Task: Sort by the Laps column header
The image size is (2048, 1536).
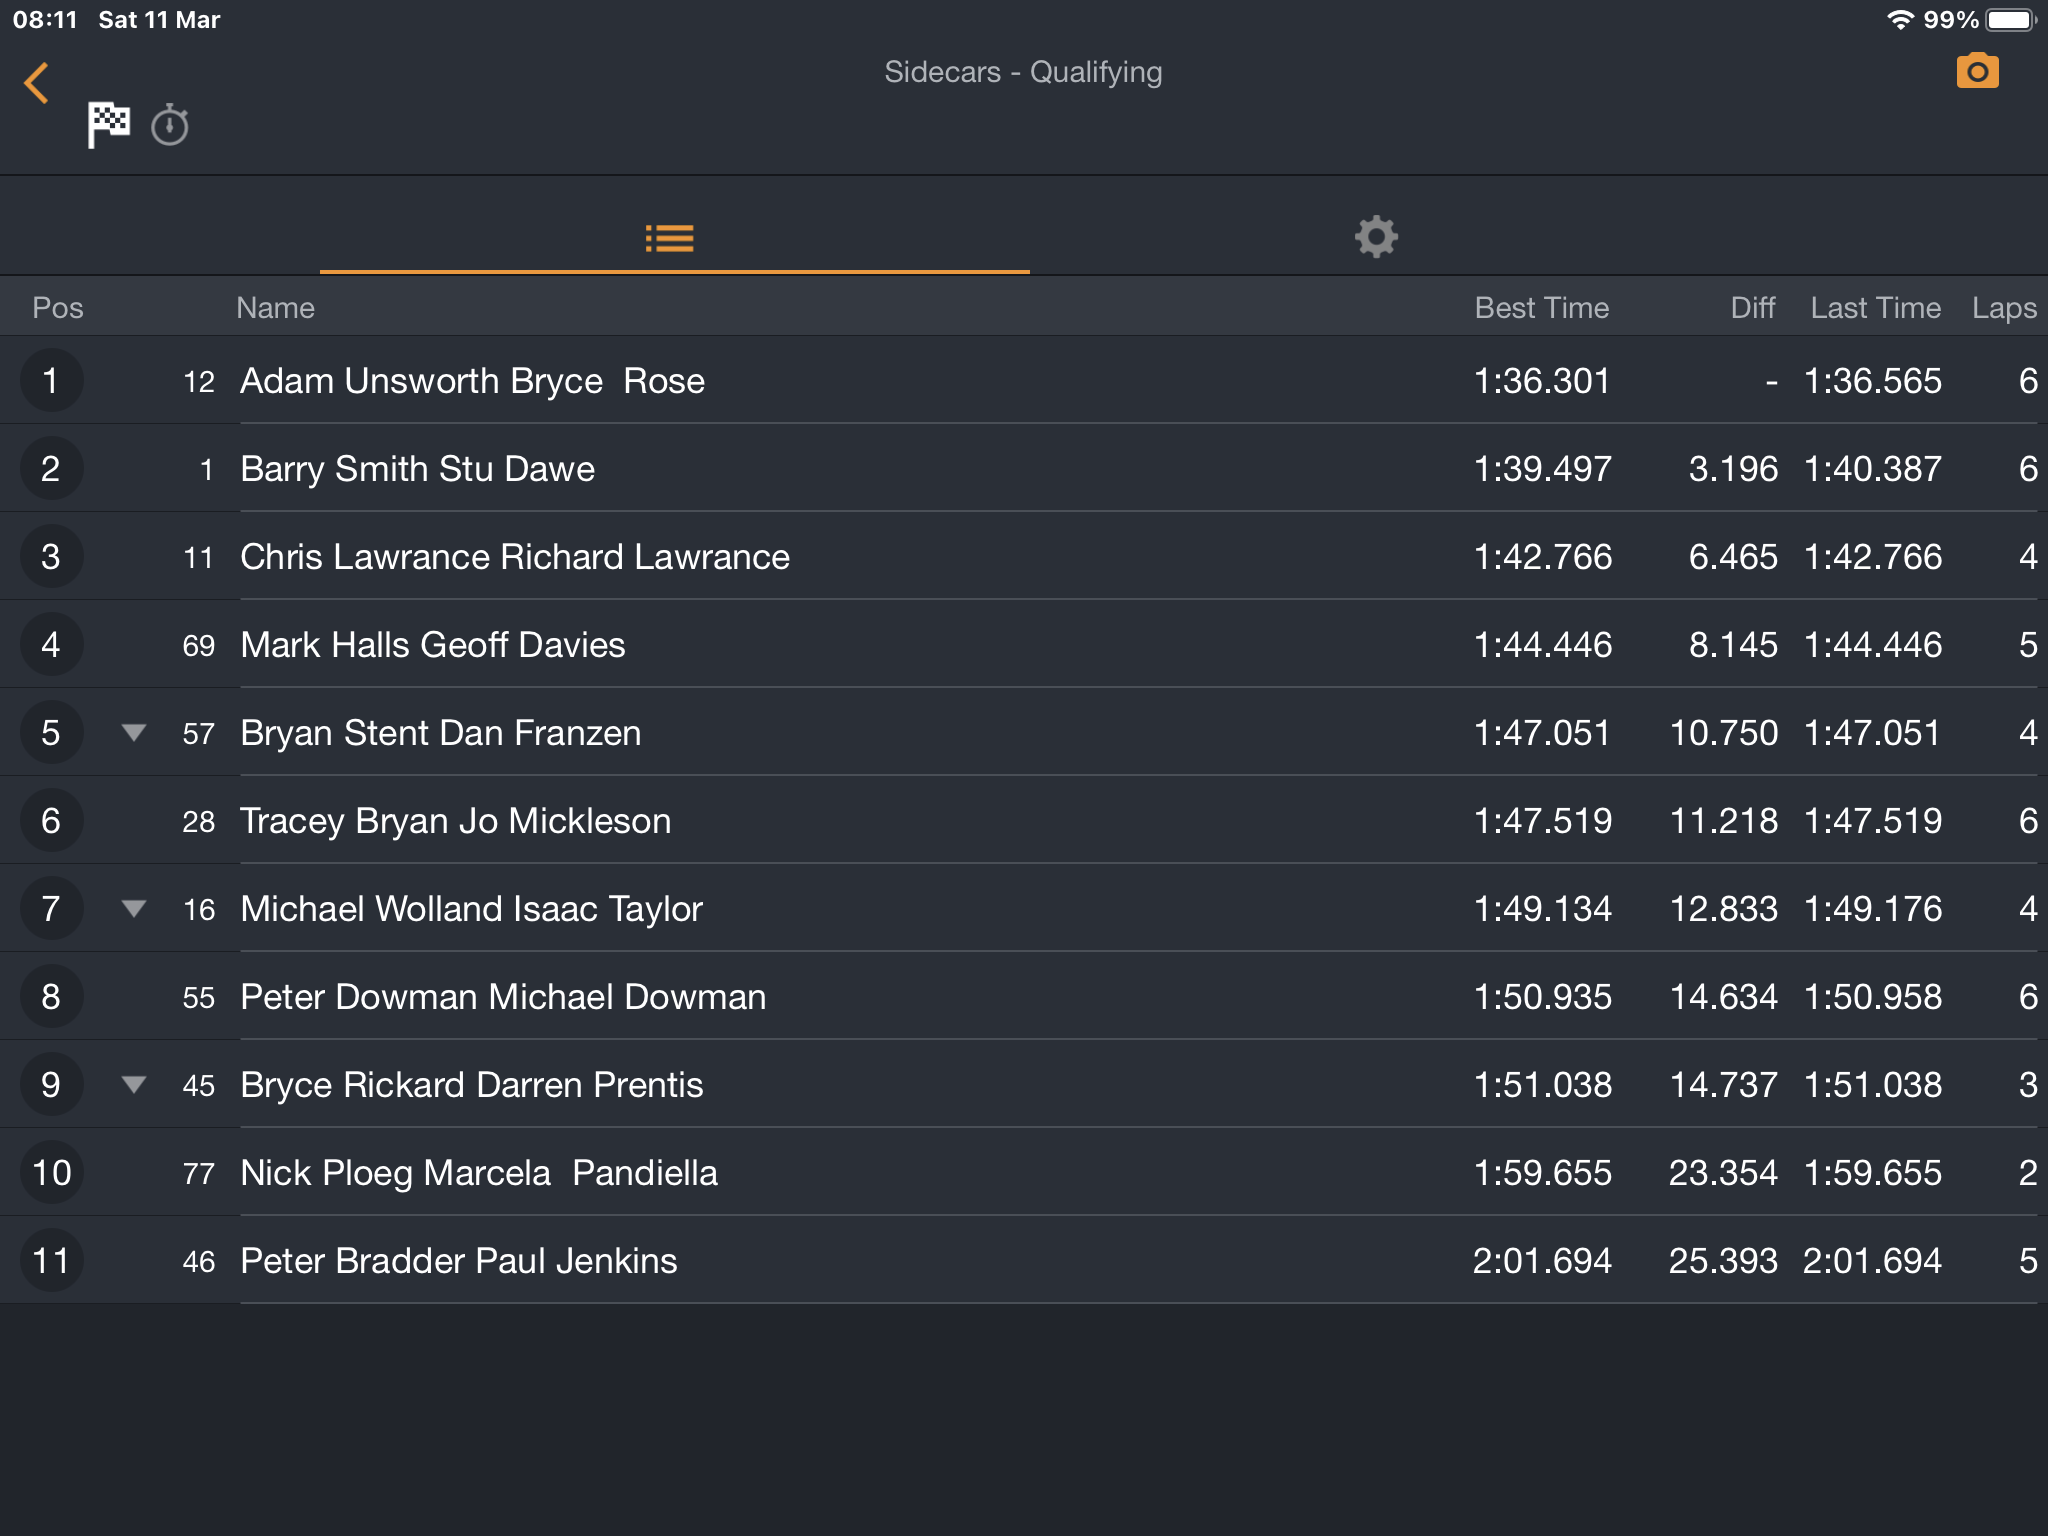Action: coord(2004,308)
